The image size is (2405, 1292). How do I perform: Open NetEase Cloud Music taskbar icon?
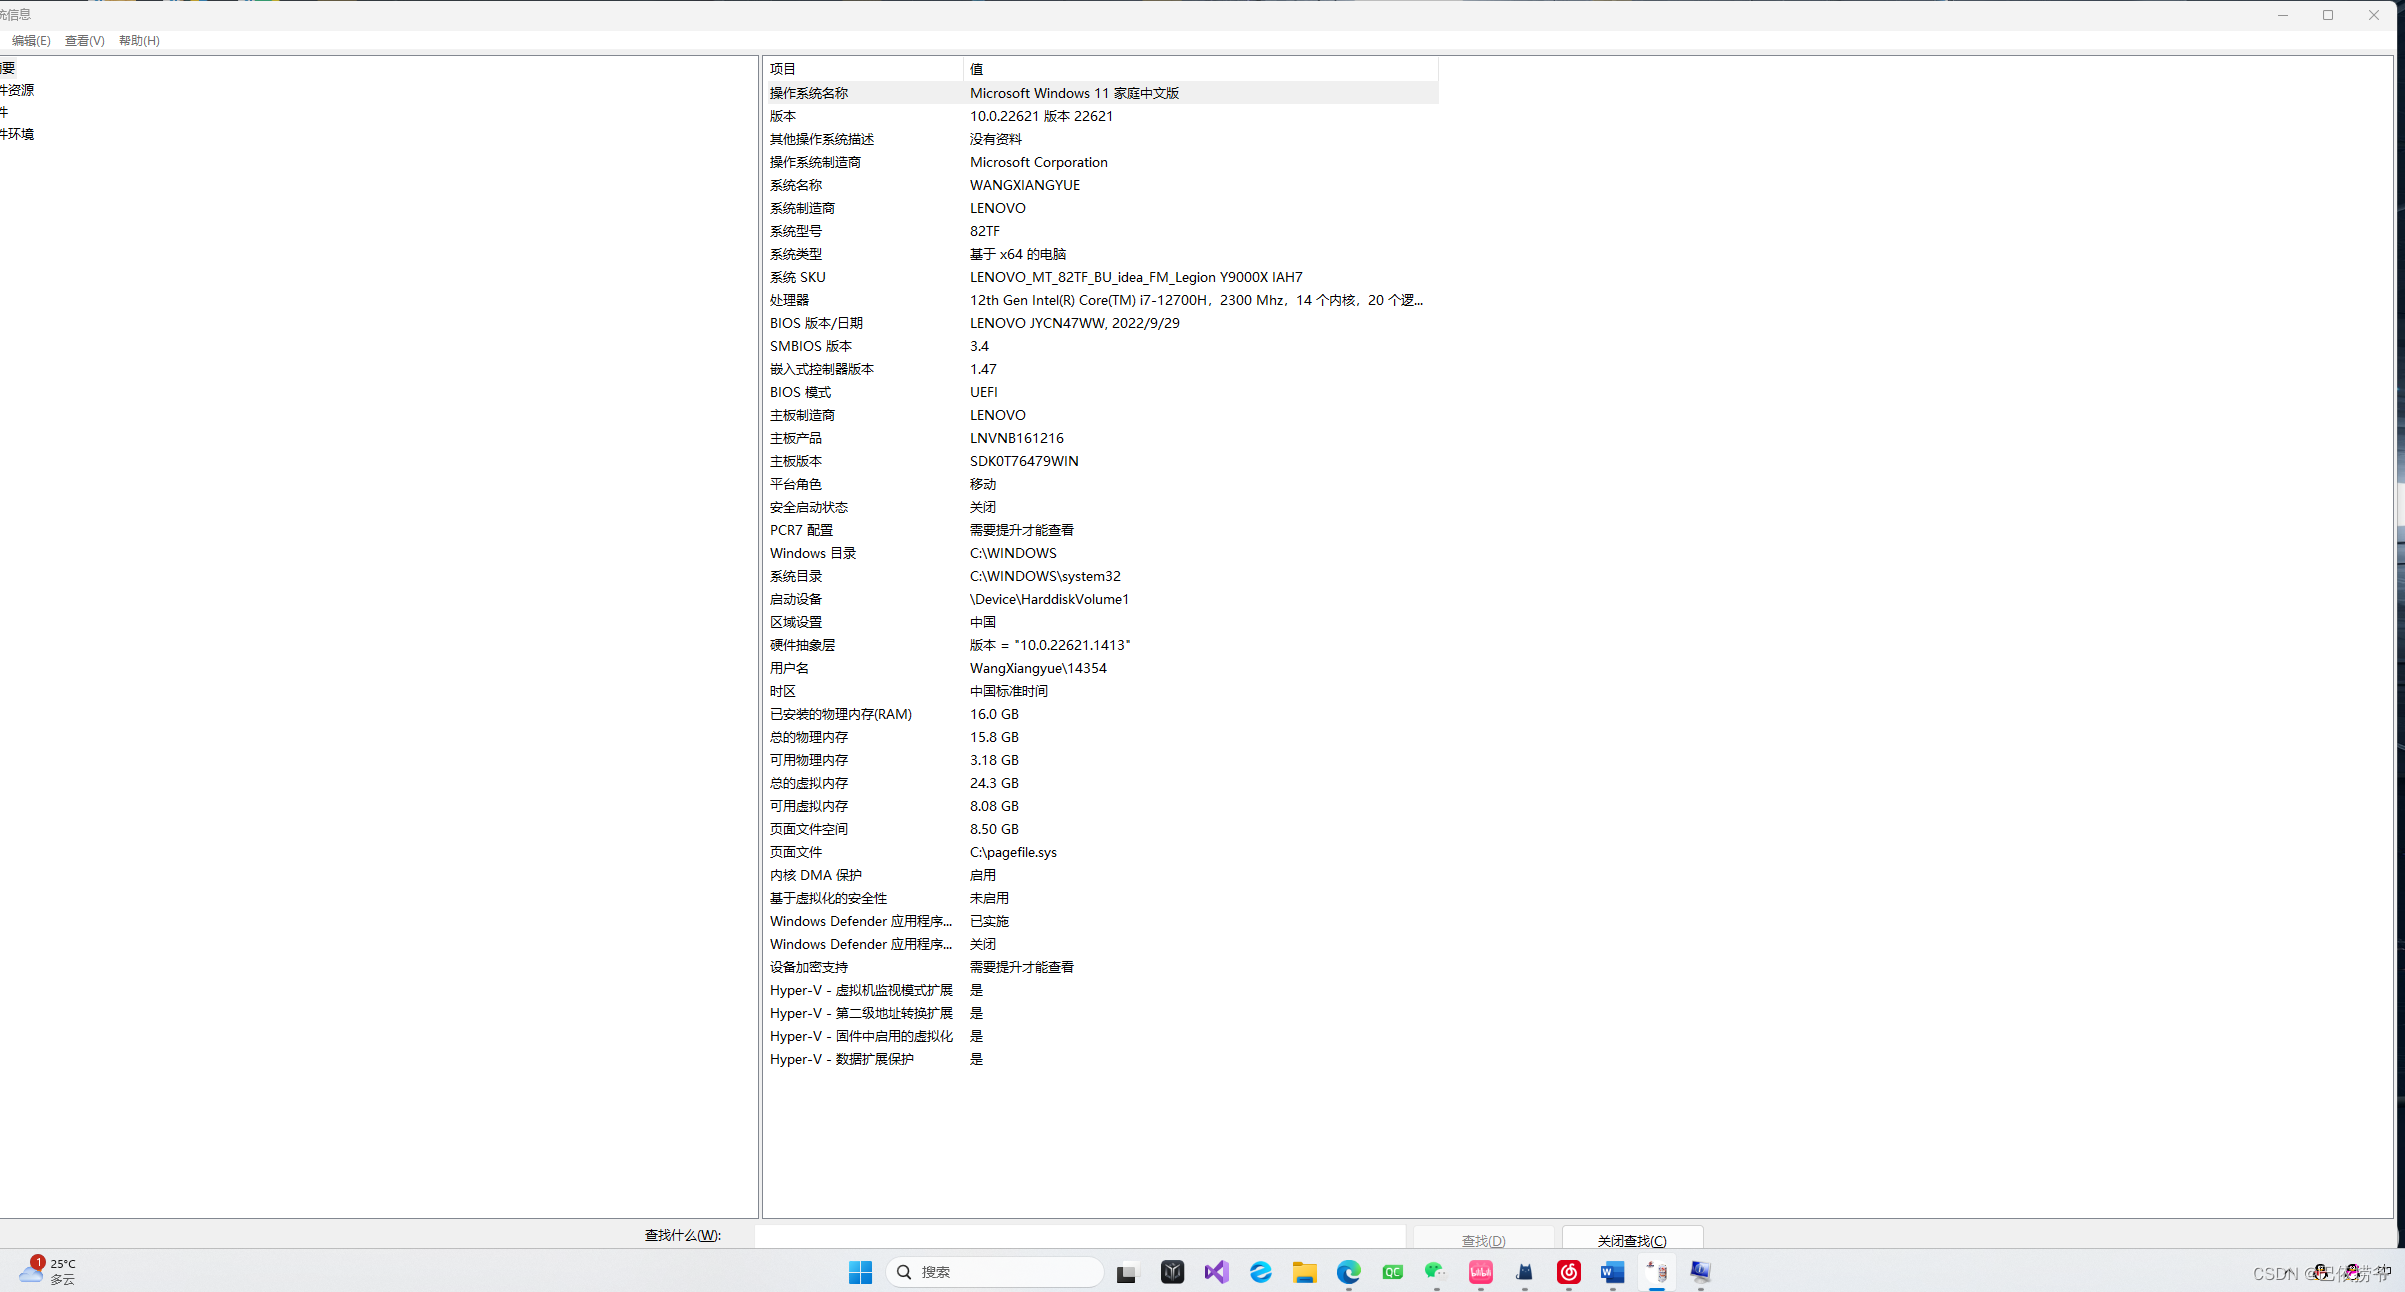click(x=1568, y=1272)
